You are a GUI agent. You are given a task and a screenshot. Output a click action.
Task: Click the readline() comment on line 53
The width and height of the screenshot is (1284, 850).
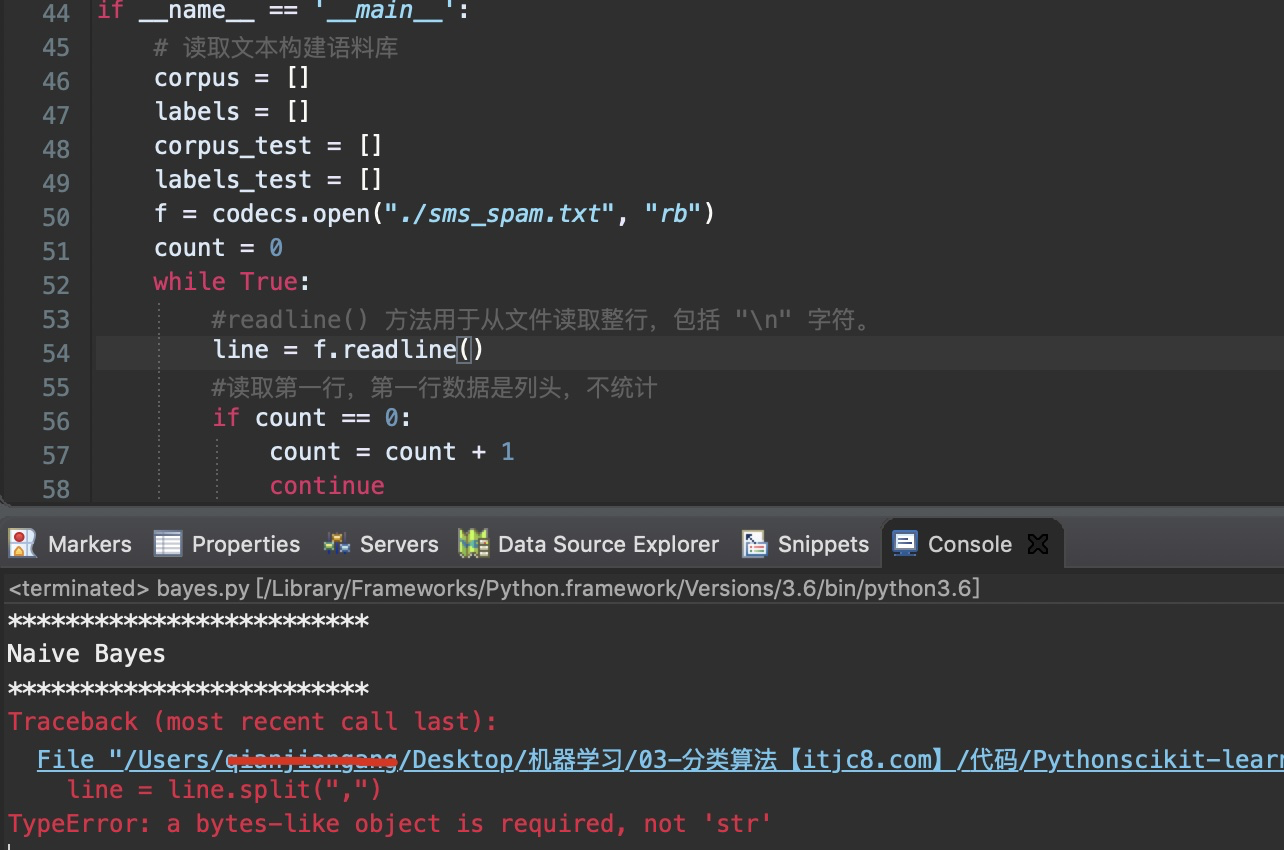tap(542, 320)
